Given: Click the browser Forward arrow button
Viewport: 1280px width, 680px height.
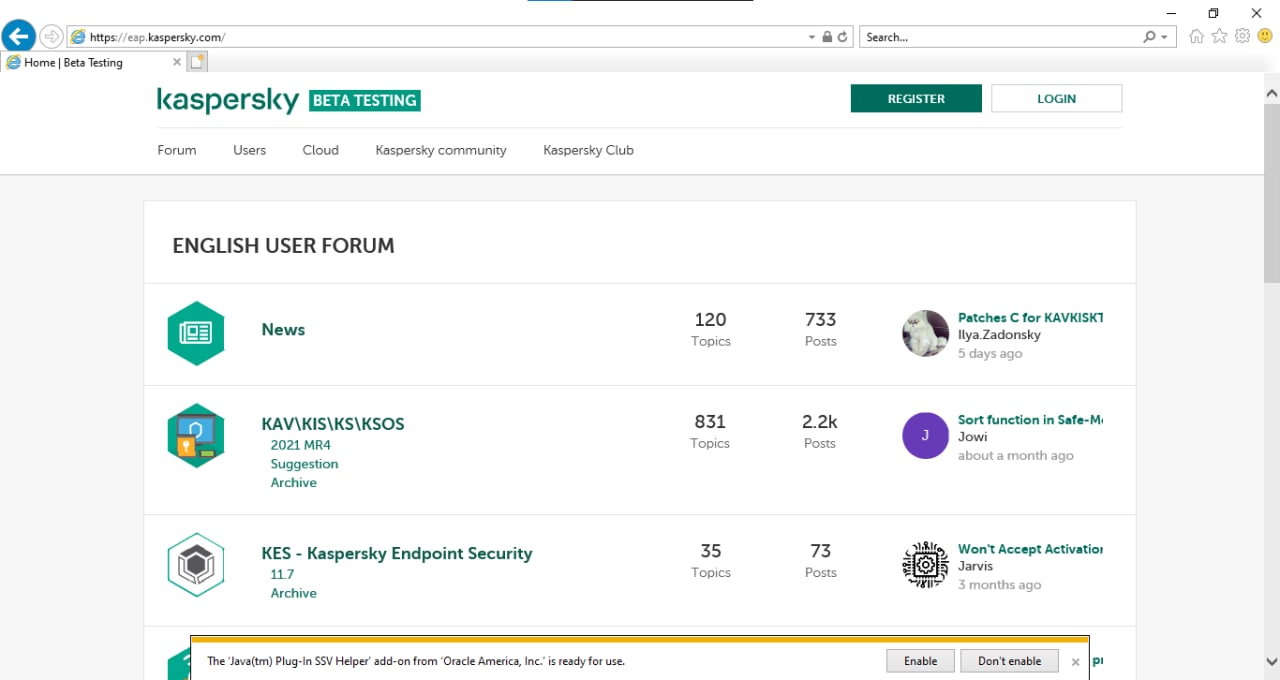Looking at the screenshot, I should tap(51, 37).
